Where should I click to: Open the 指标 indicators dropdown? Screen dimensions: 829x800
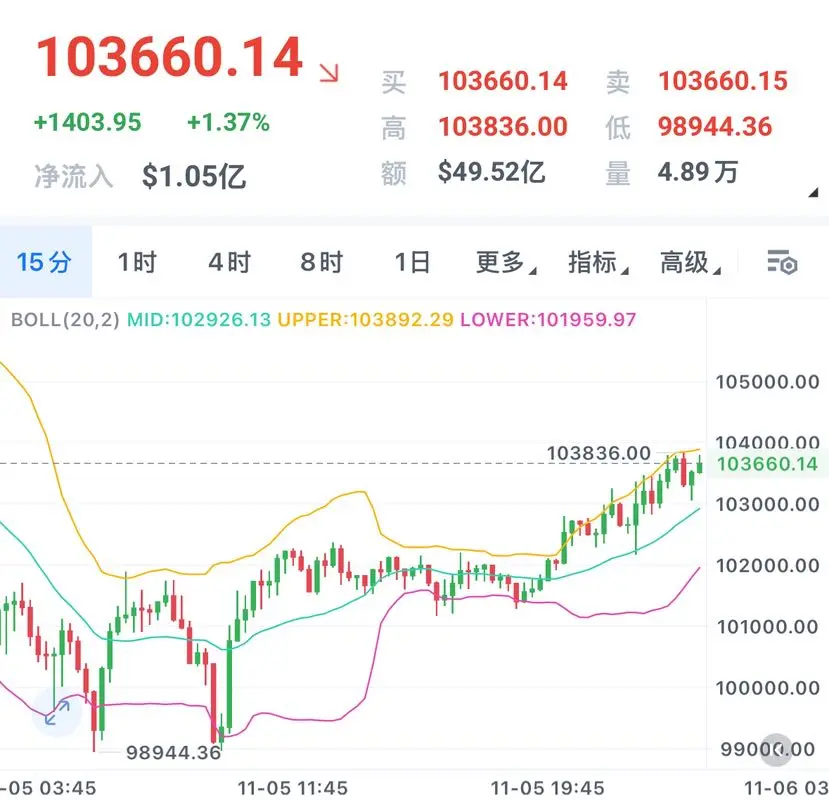coord(598,262)
